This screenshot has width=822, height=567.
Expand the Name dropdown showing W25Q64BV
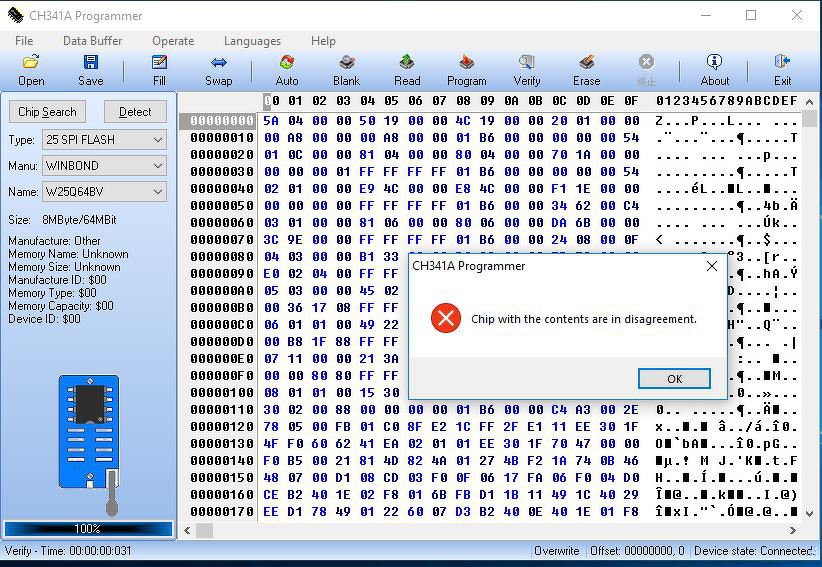pyautogui.click(x=104, y=192)
